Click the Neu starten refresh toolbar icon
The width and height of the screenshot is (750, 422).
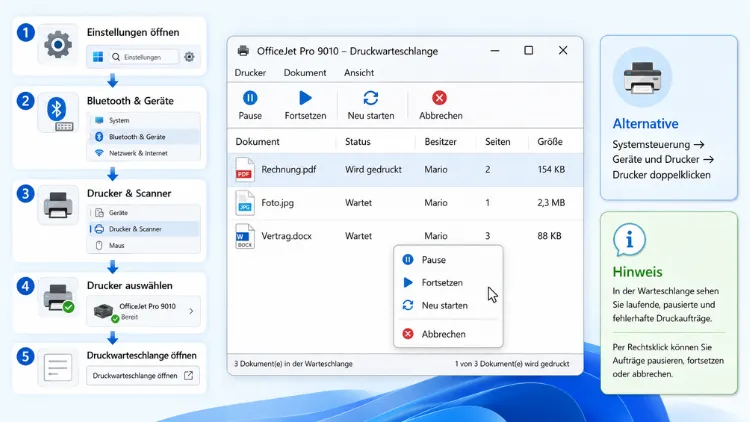[x=371, y=98]
